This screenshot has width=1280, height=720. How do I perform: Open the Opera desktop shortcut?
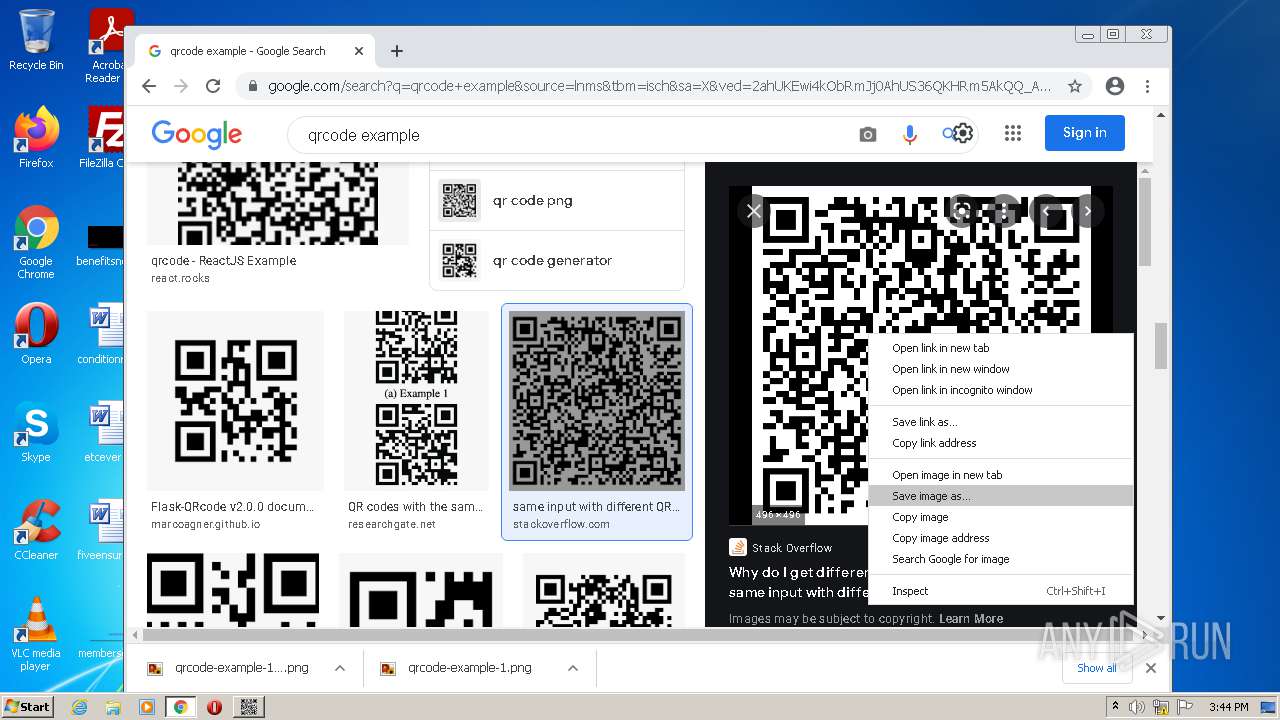coord(36,334)
